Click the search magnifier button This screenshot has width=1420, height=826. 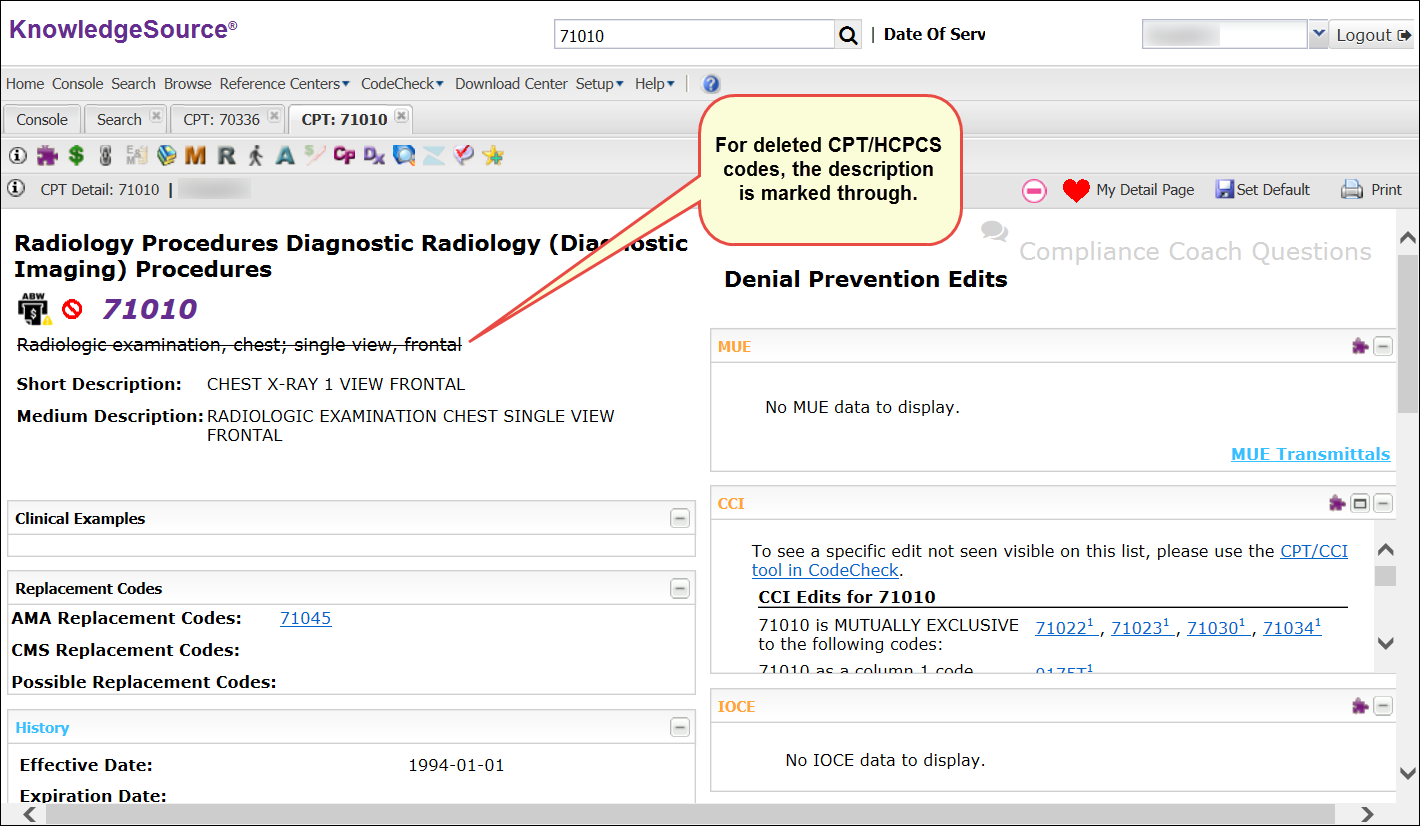click(x=848, y=35)
